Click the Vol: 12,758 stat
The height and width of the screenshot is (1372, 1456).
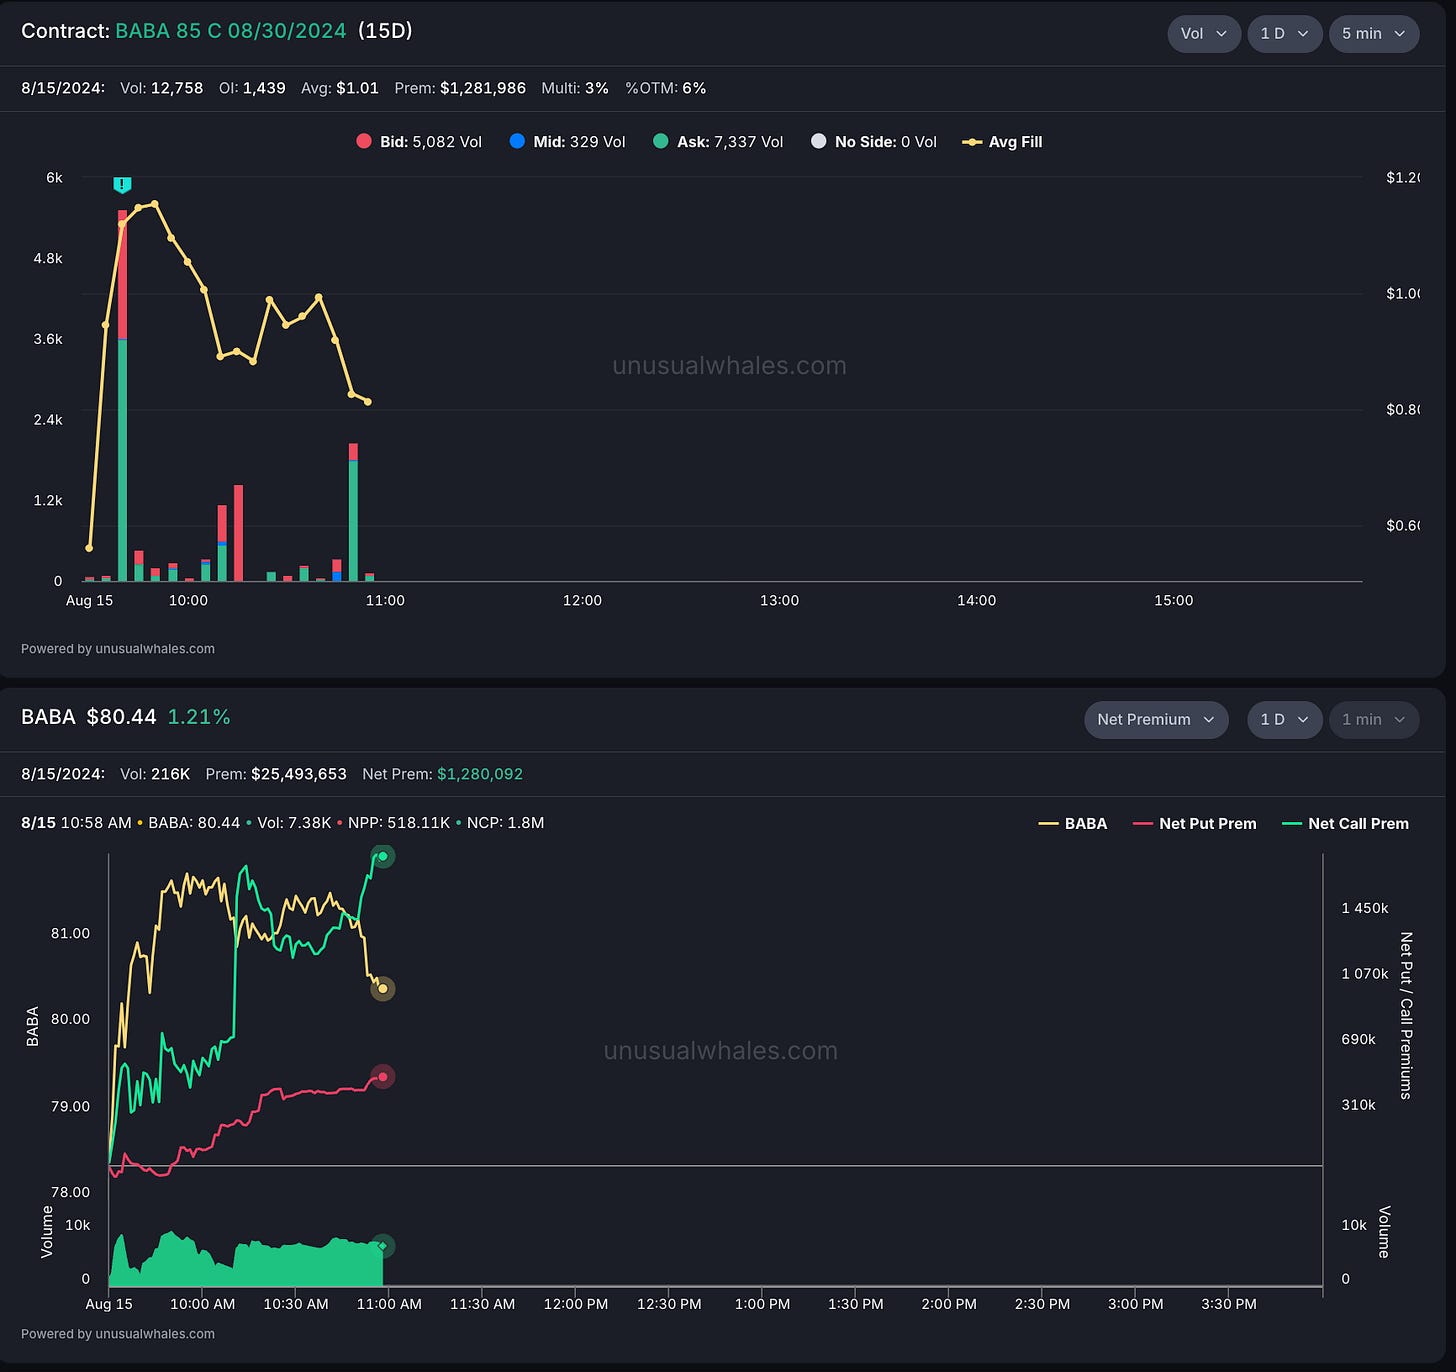161,88
